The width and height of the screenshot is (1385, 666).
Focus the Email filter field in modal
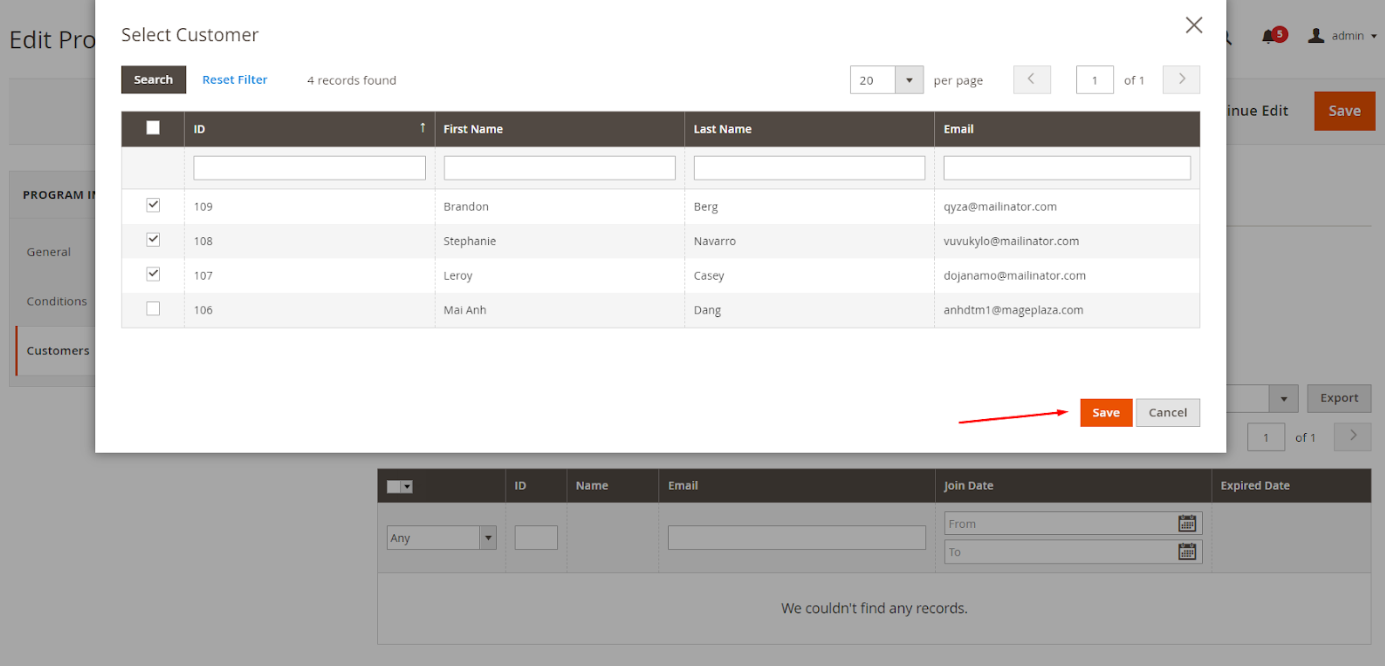click(1067, 168)
